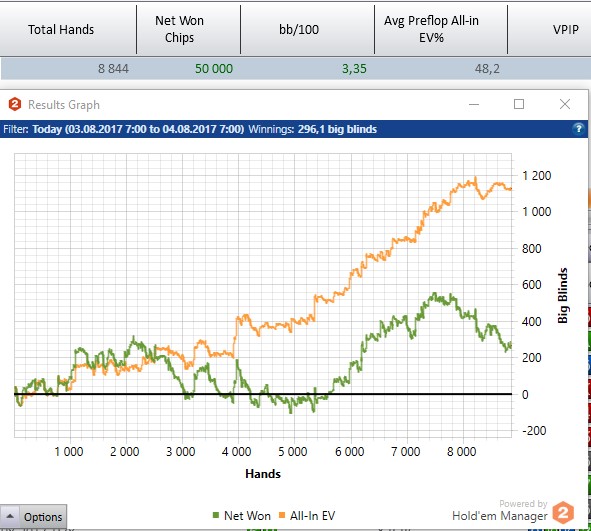Click the orange All-In EV legend swatch
Image resolution: width=591 pixels, height=531 pixels.
282,515
